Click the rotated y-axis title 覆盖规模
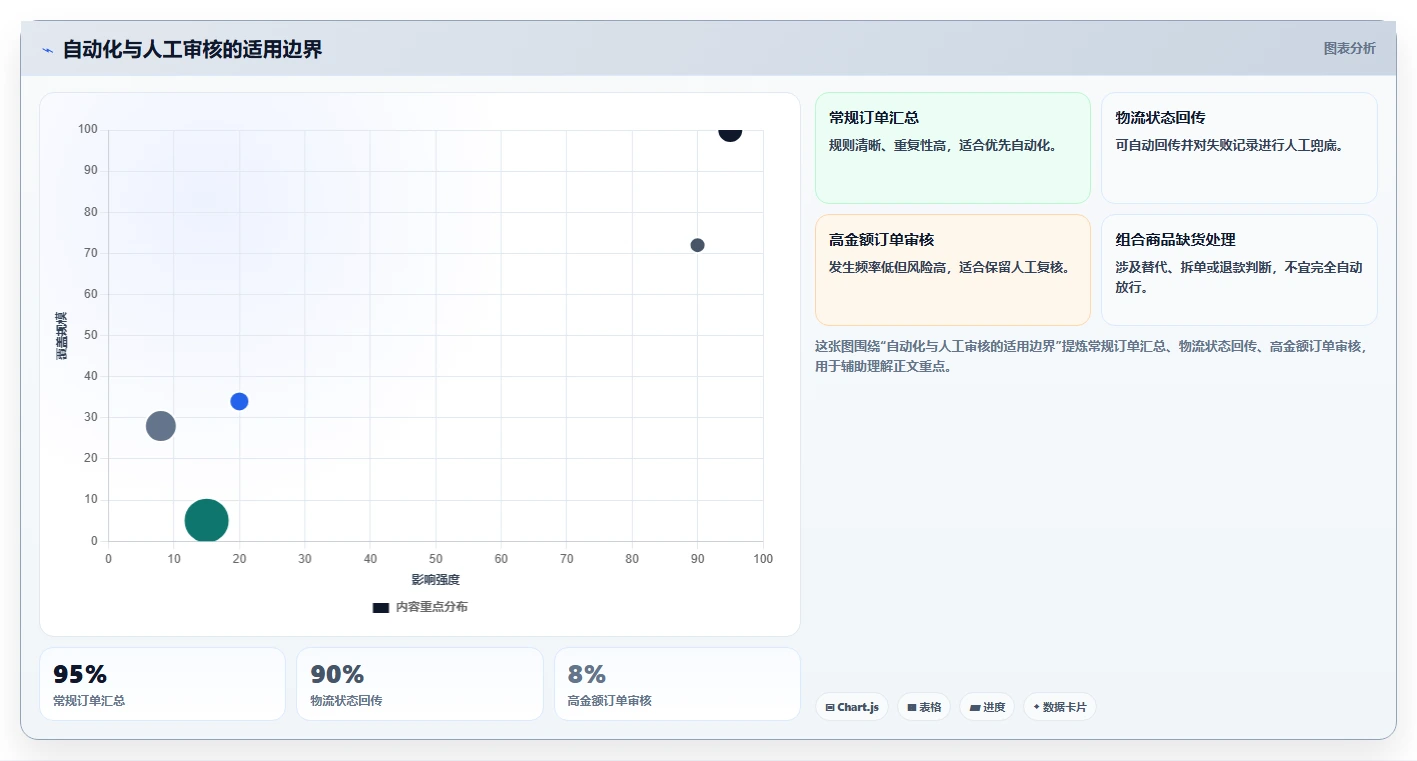The width and height of the screenshot is (1417, 761). point(62,336)
